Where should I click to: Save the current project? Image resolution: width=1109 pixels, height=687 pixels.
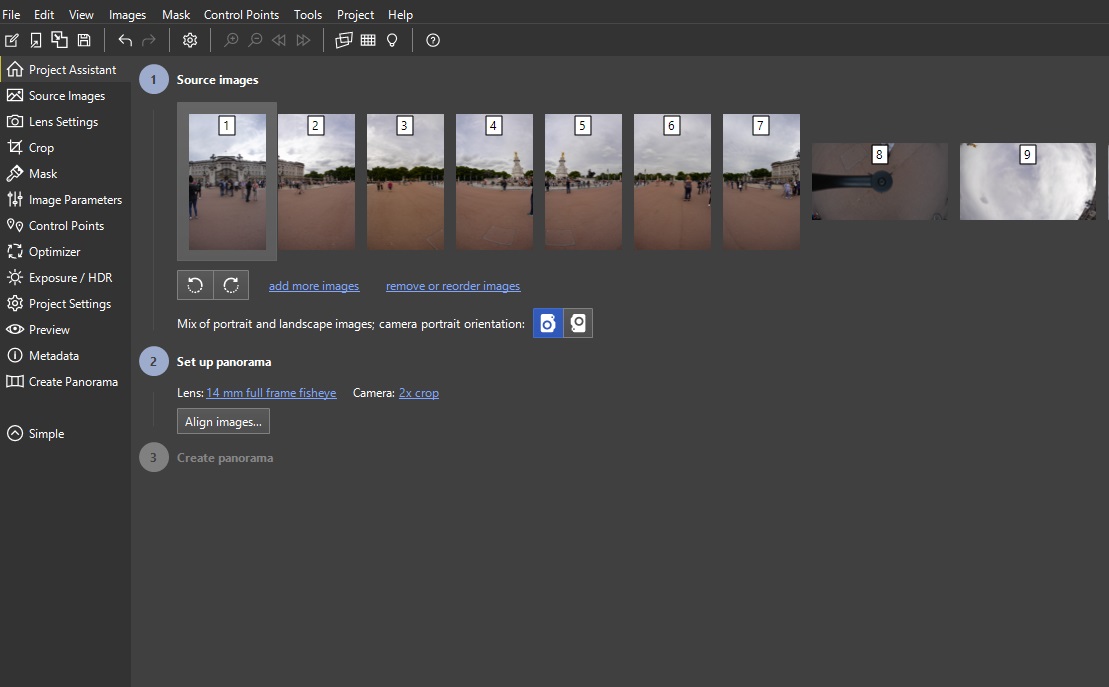(84, 40)
